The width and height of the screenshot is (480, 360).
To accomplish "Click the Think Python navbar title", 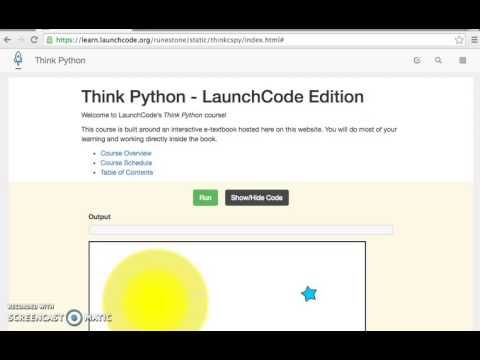I will (x=60, y=60).
